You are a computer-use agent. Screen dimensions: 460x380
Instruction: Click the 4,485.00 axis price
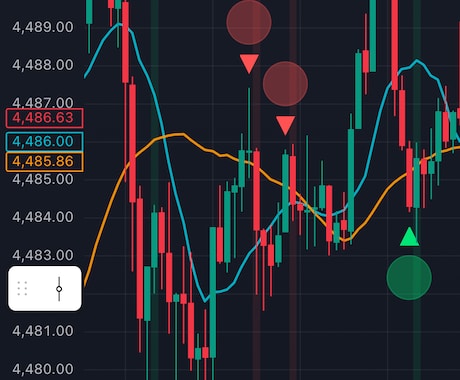(43, 179)
